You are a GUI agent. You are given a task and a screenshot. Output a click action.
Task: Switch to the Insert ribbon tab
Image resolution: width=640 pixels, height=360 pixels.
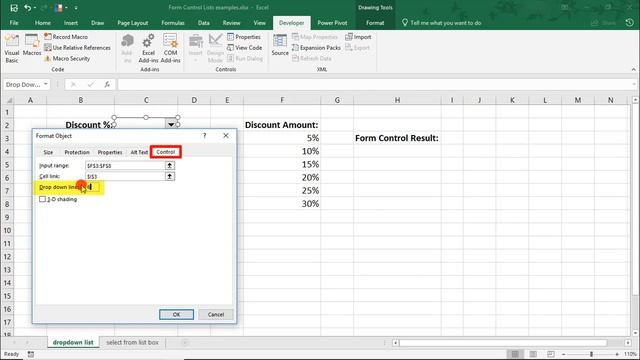coord(71,23)
